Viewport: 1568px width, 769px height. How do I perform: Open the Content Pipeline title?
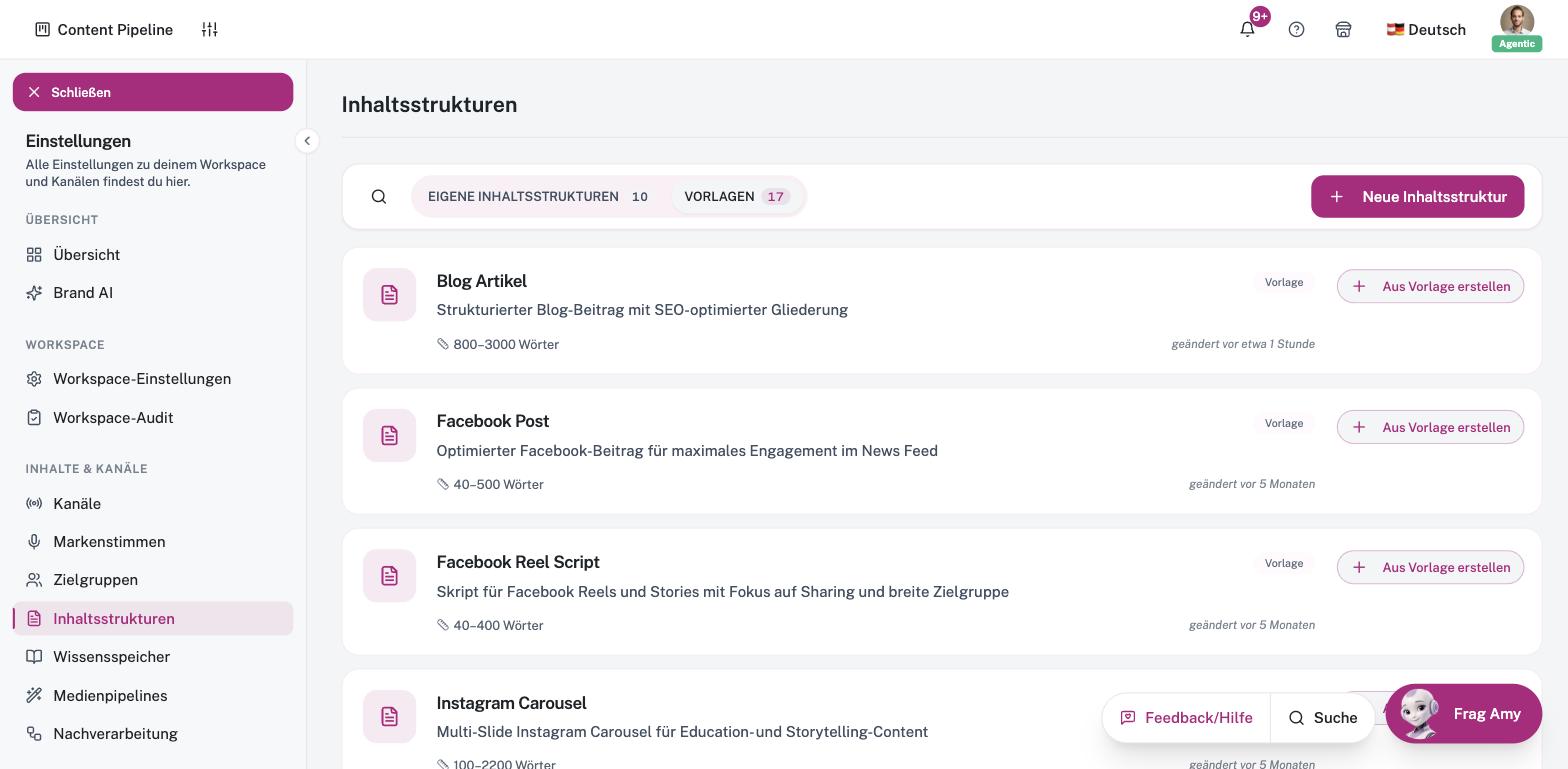pyautogui.click(x=115, y=30)
